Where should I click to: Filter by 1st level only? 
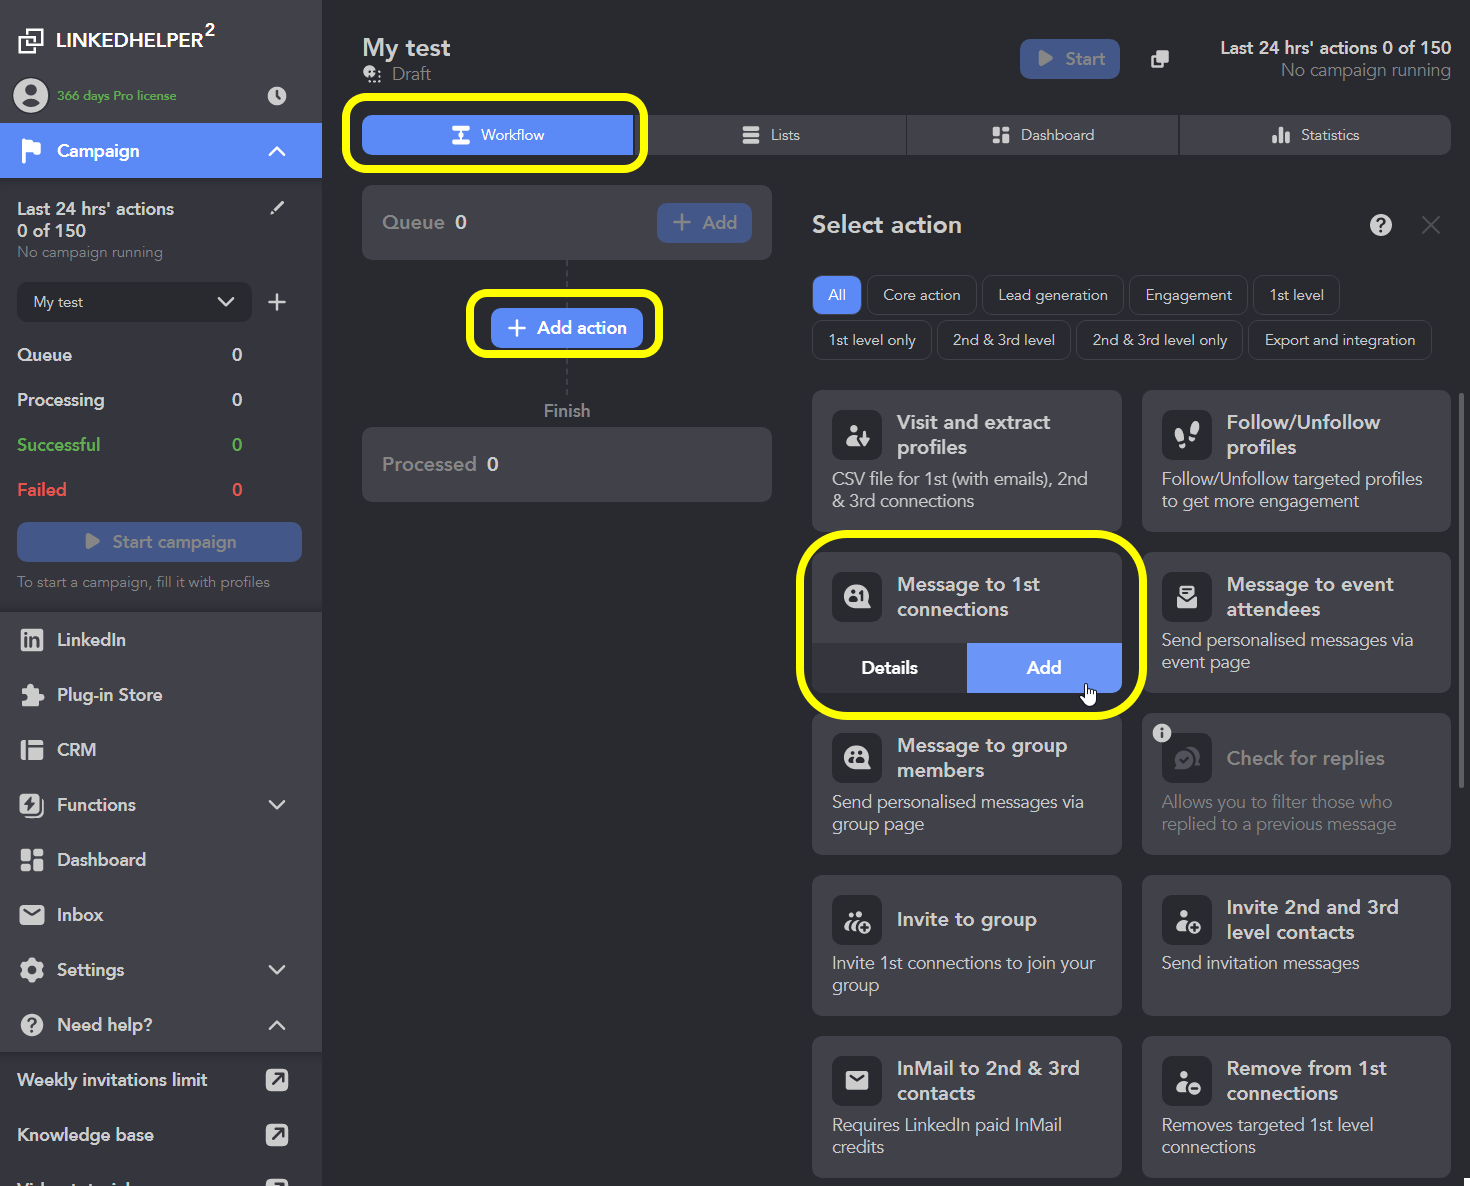click(x=872, y=340)
